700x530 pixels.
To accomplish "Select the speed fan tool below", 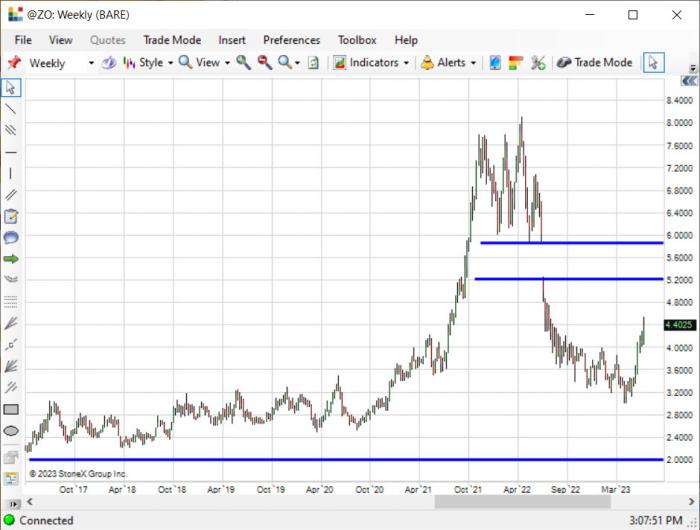I will click(x=11, y=366).
